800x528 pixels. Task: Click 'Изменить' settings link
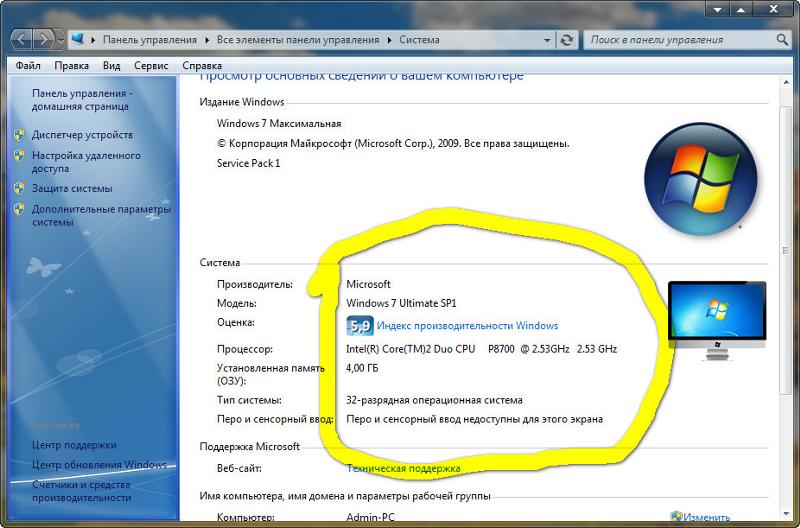click(706, 517)
